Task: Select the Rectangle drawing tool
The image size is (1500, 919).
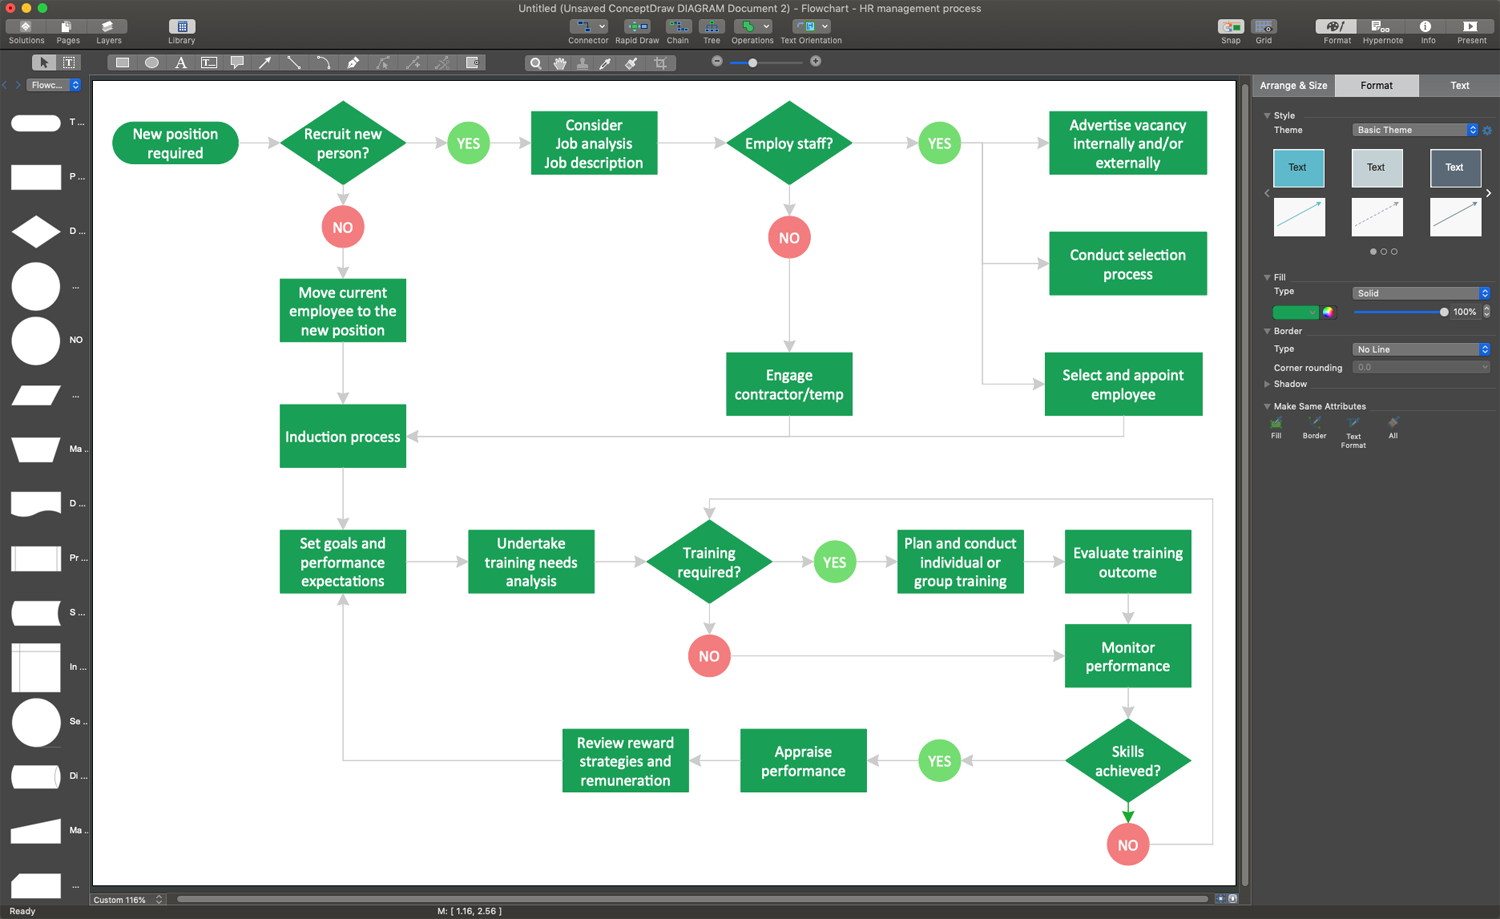Action: click(122, 62)
